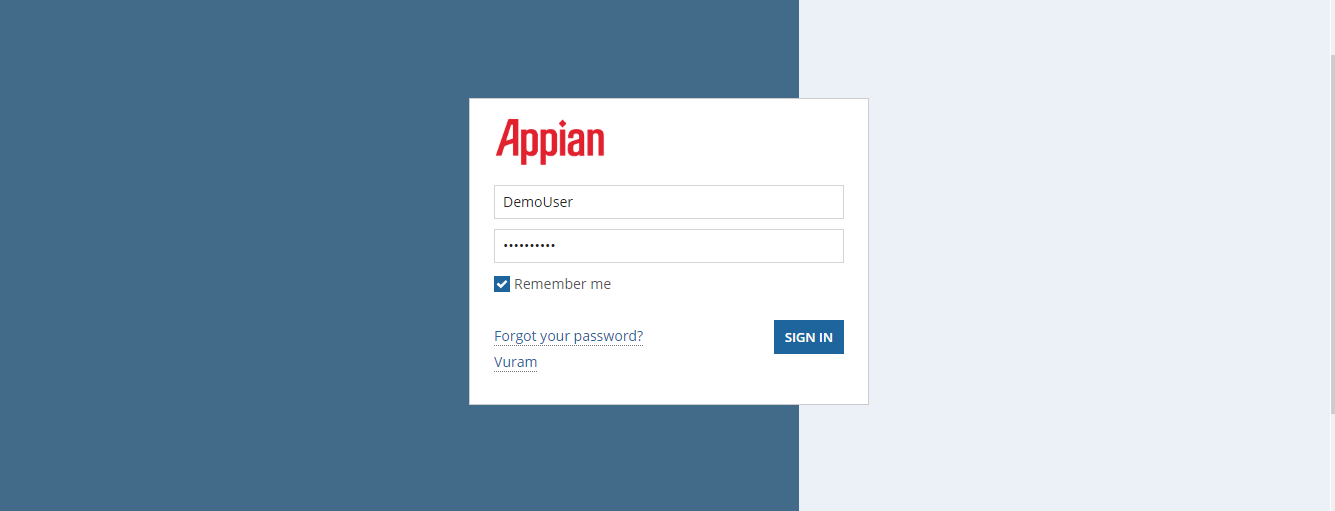The height and width of the screenshot is (511, 1335).
Task: Toggle the white checkmark next to Remember me
Action: pyautogui.click(x=502, y=284)
